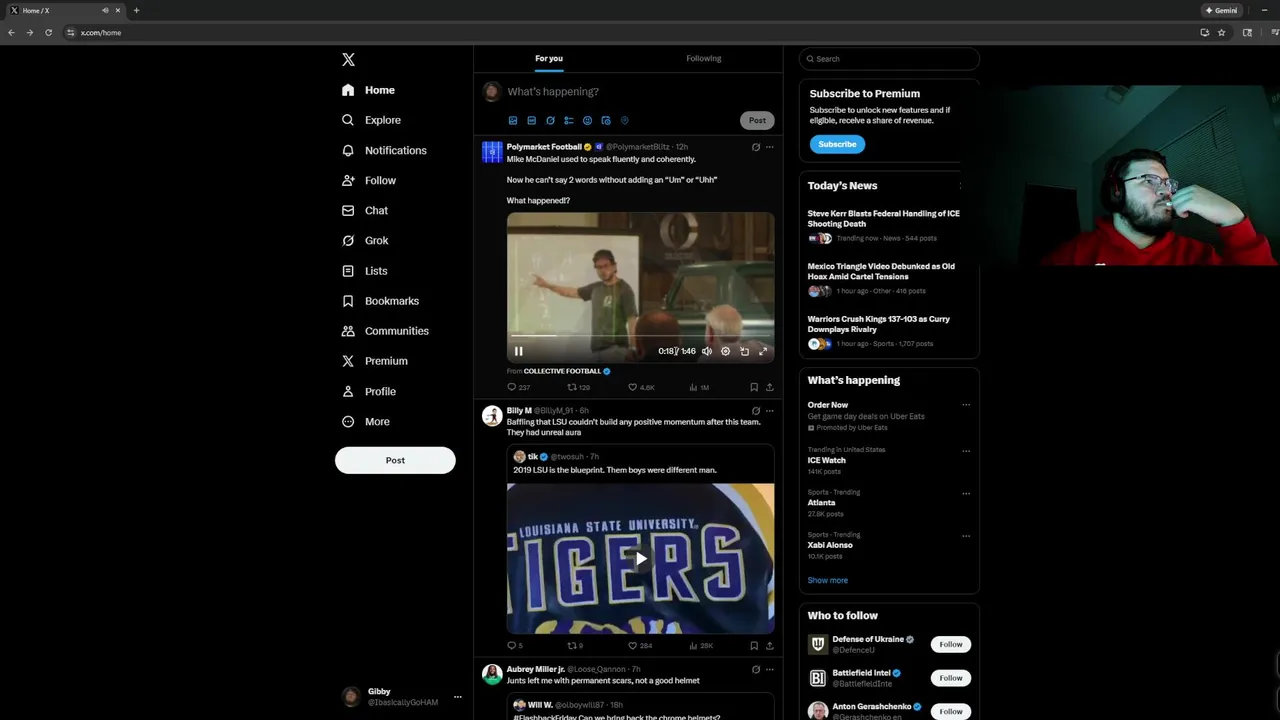The height and width of the screenshot is (720, 1280).
Task: Seek along the McDaniel video progress bar
Action: 640,337
